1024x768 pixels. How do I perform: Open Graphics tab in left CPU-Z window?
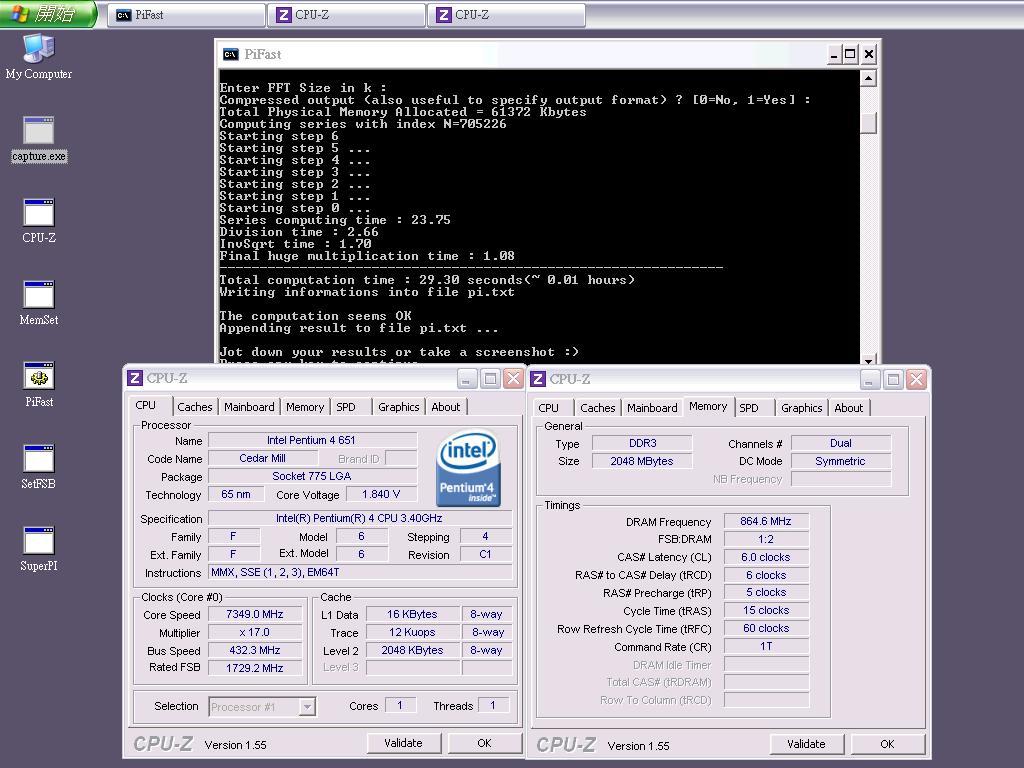(398, 407)
